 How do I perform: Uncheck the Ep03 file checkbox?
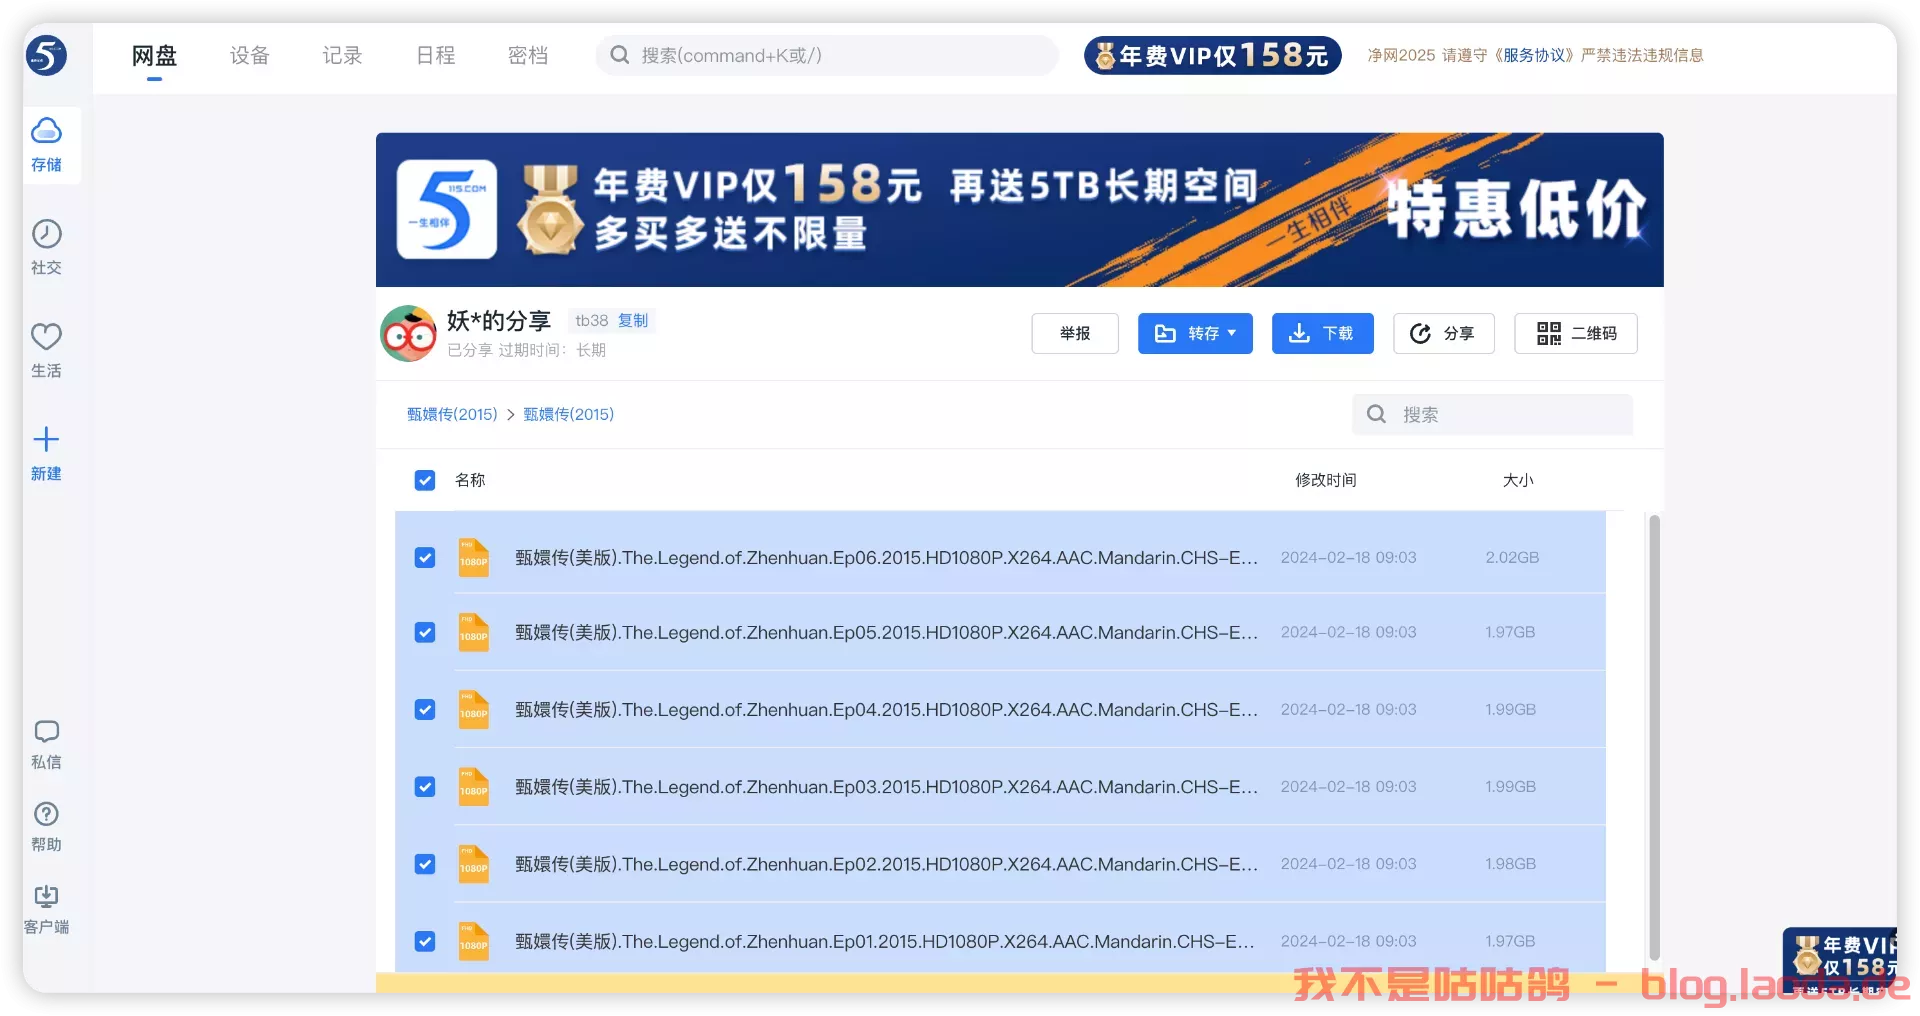tap(425, 786)
